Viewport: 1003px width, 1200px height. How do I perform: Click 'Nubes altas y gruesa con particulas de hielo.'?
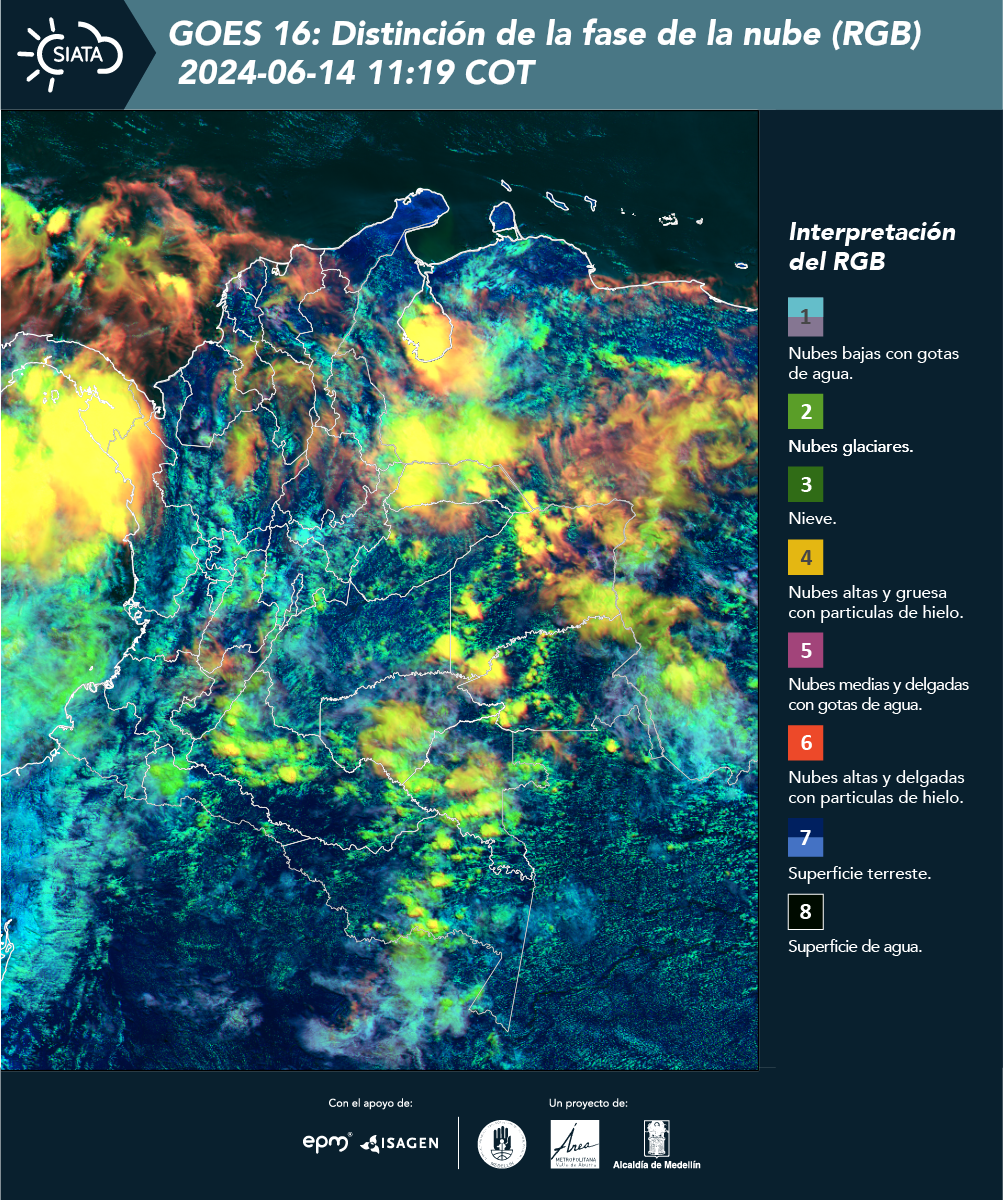pos(875,602)
